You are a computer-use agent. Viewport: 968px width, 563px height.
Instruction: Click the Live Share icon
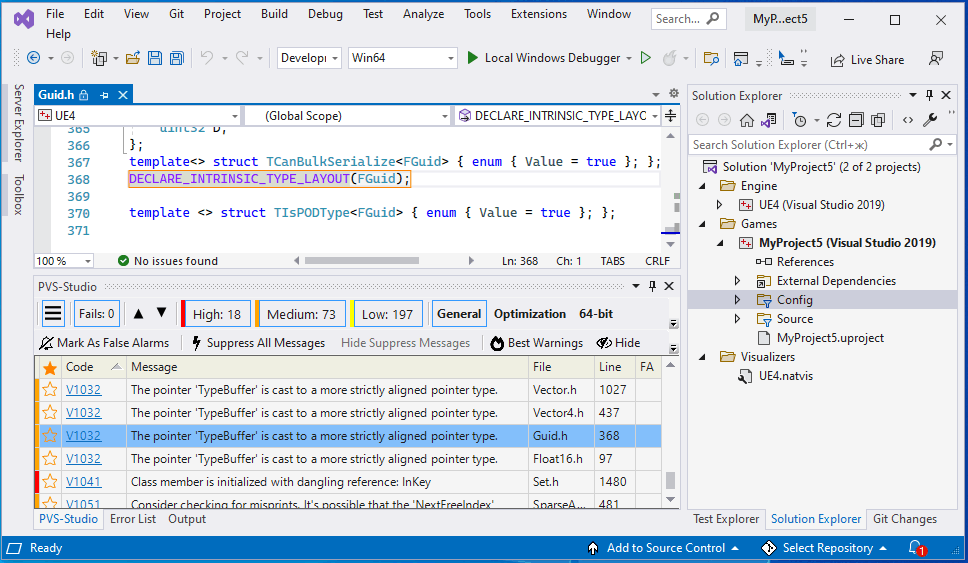pyautogui.click(x=838, y=60)
